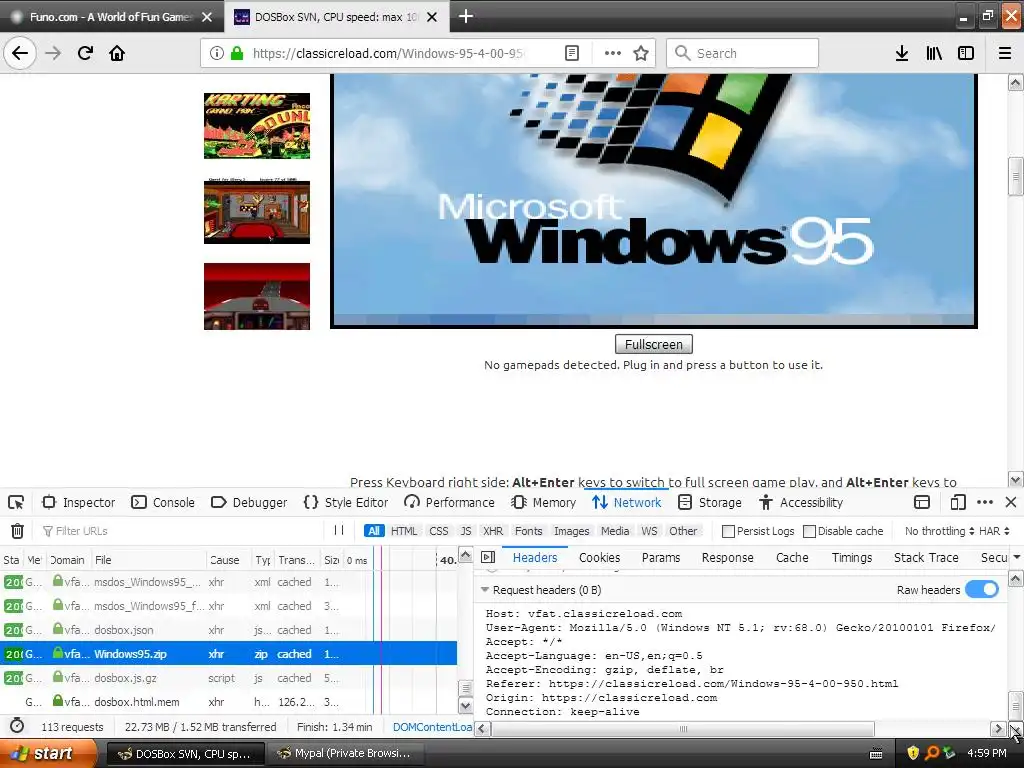Toggle reader view in address bar
Image resolution: width=1024 pixels, height=768 pixels.
571,53
